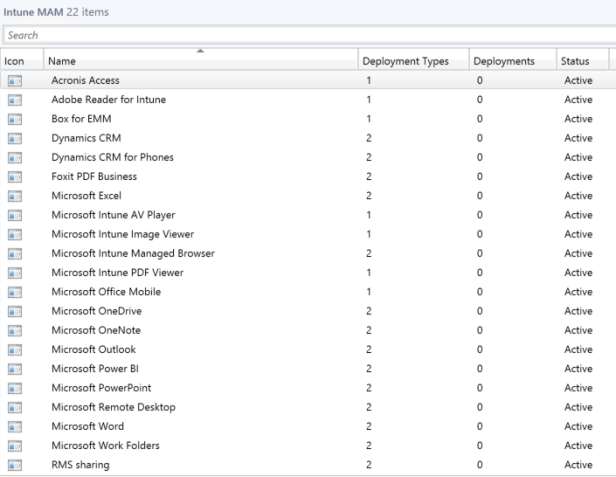Viewport: 616px width, 477px height.
Task: Focus the Search input field
Action: pyautogui.click(x=310, y=35)
